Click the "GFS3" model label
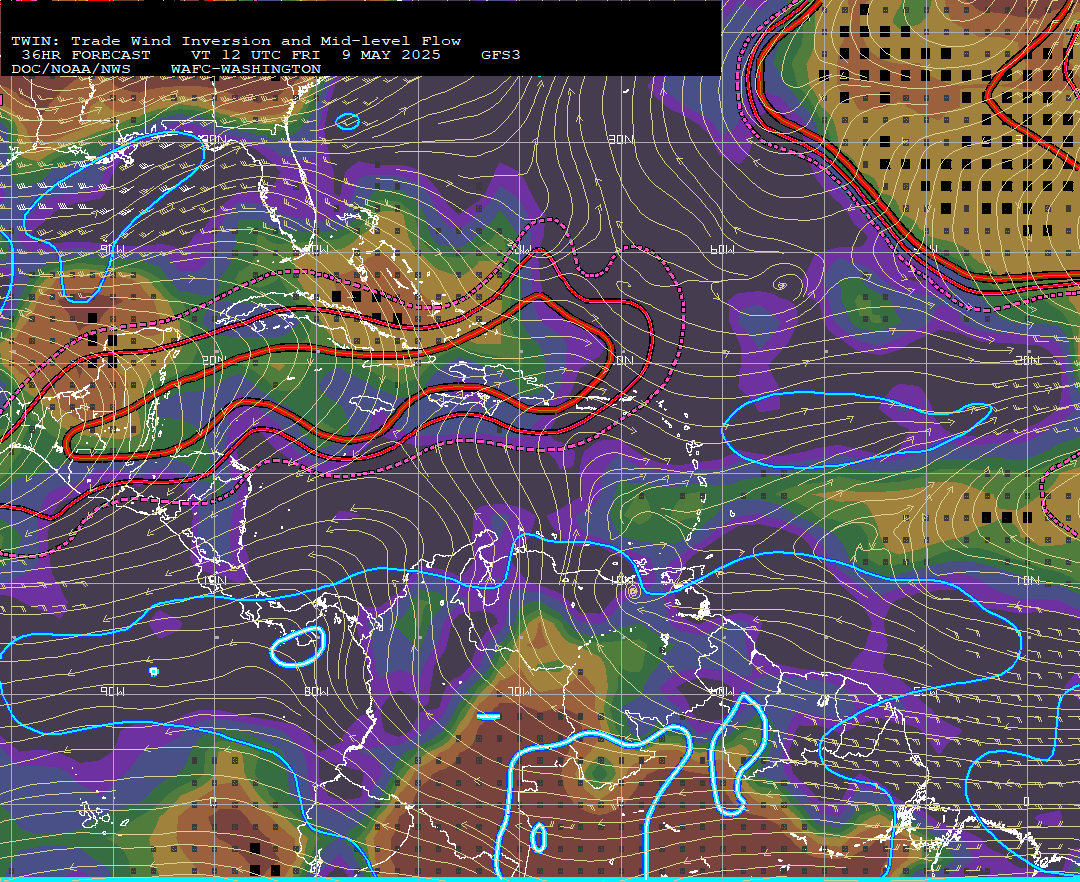Screen dimensions: 1080x882 pyautogui.click(x=501, y=55)
